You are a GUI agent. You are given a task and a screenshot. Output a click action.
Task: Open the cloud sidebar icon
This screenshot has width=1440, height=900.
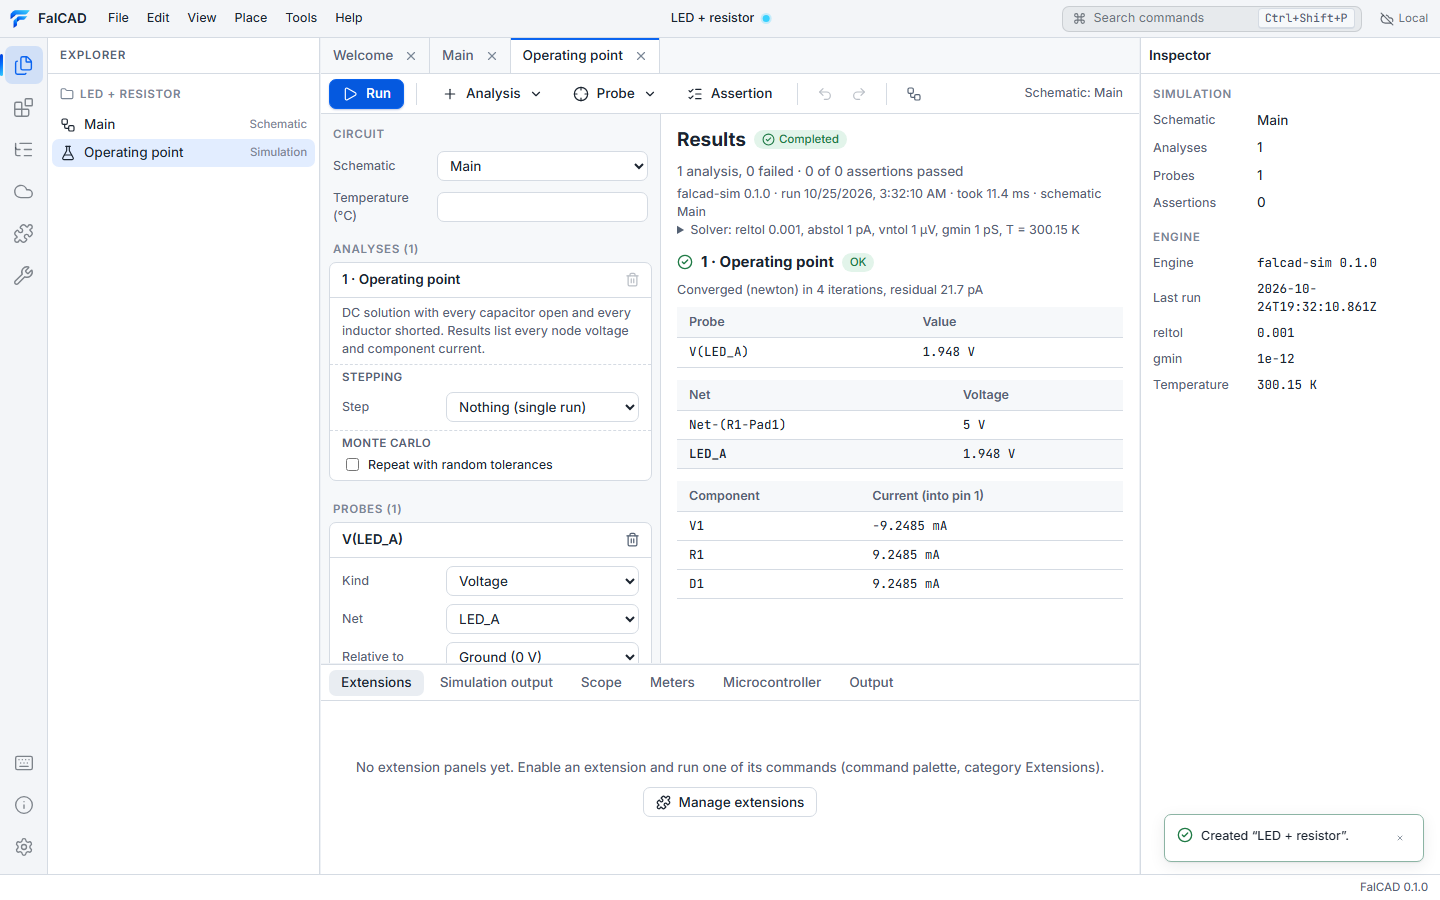[x=24, y=191]
